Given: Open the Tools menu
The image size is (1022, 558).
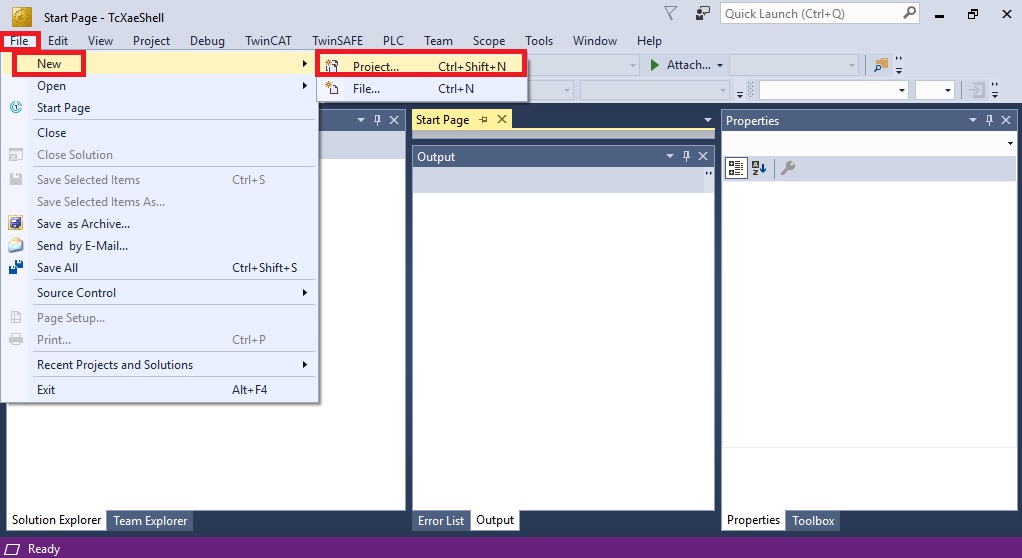Looking at the screenshot, I should click(x=539, y=40).
